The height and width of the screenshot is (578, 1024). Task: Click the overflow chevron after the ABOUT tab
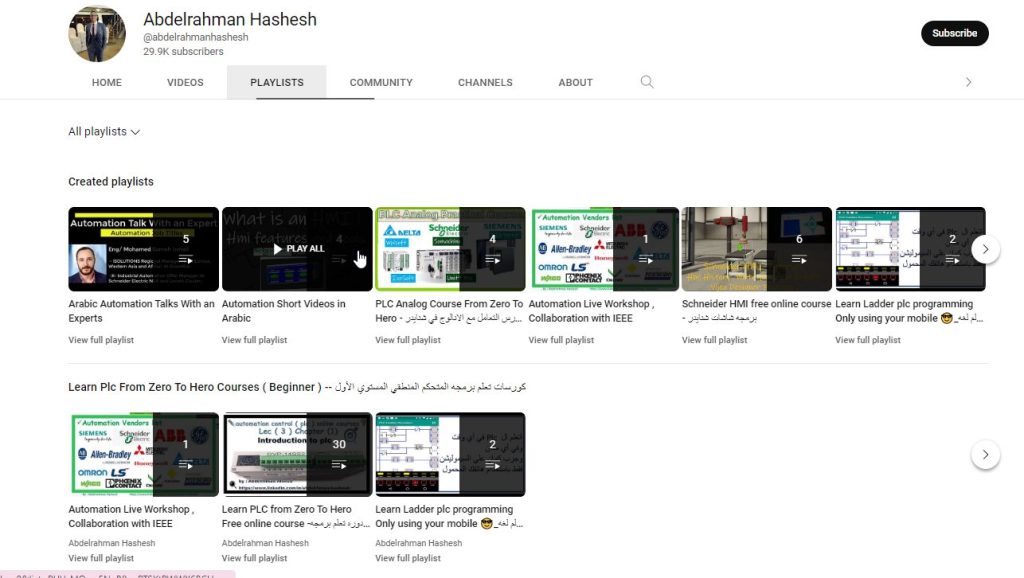967,82
